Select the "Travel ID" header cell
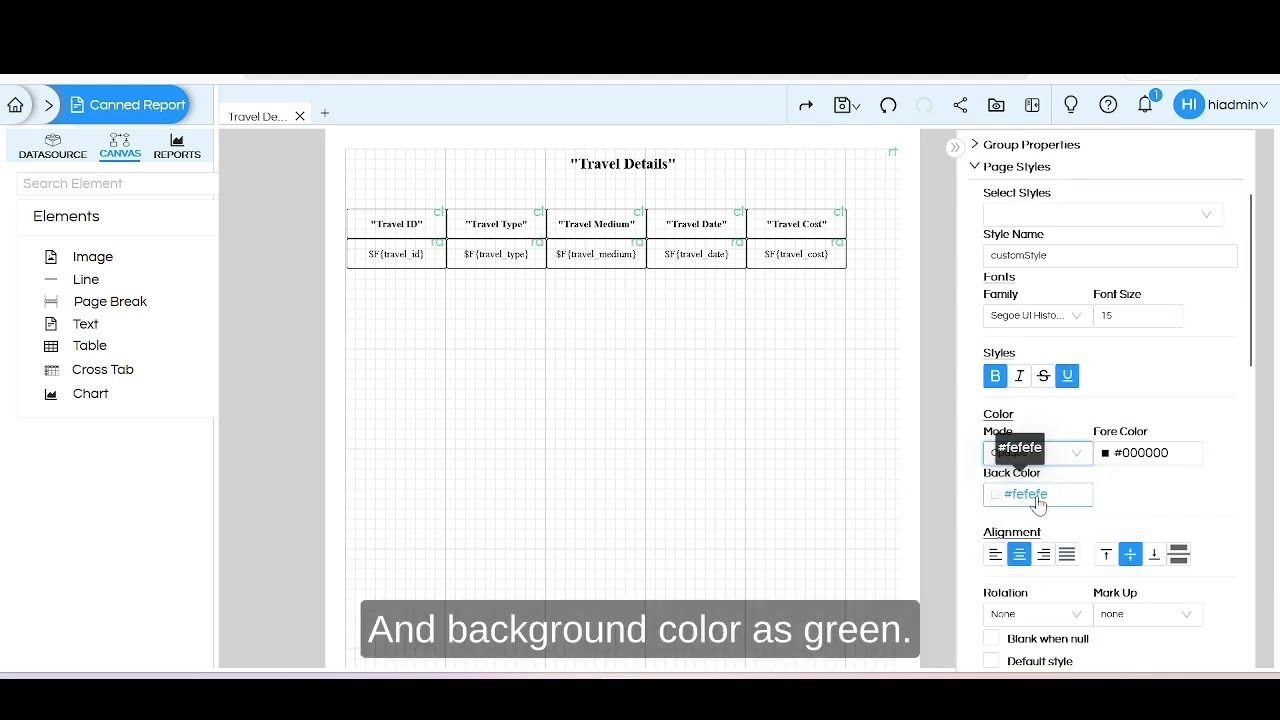This screenshot has height=720, width=1280. [x=396, y=224]
